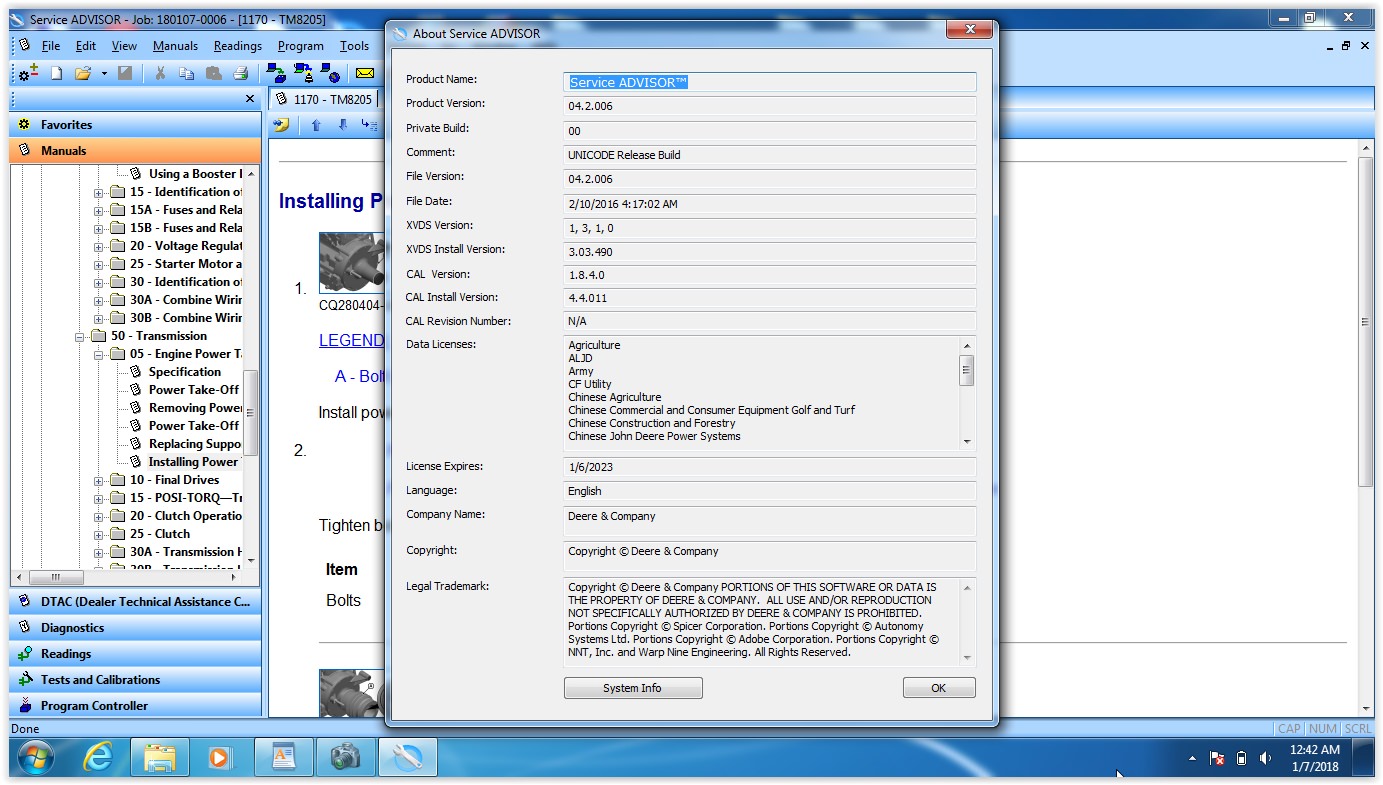The height and width of the screenshot is (785, 1383).
Task: Click the computer-with-globe connection icon
Action: coord(332,73)
